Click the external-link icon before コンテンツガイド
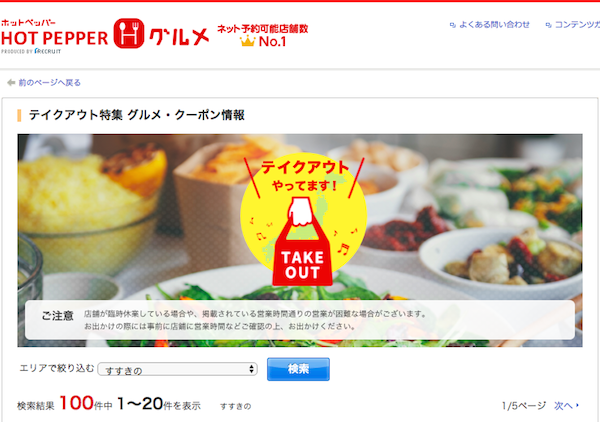The width and height of the screenshot is (600, 422). [548, 25]
